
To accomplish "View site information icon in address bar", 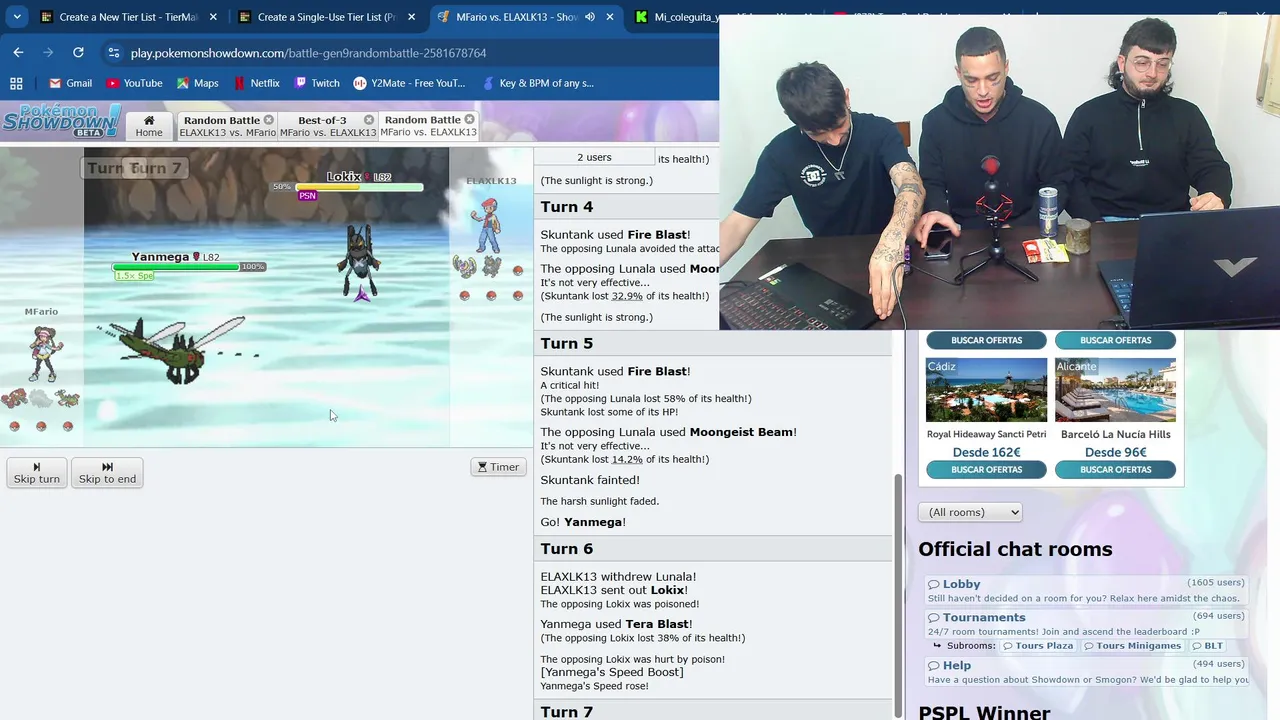I will coord(113,53).
